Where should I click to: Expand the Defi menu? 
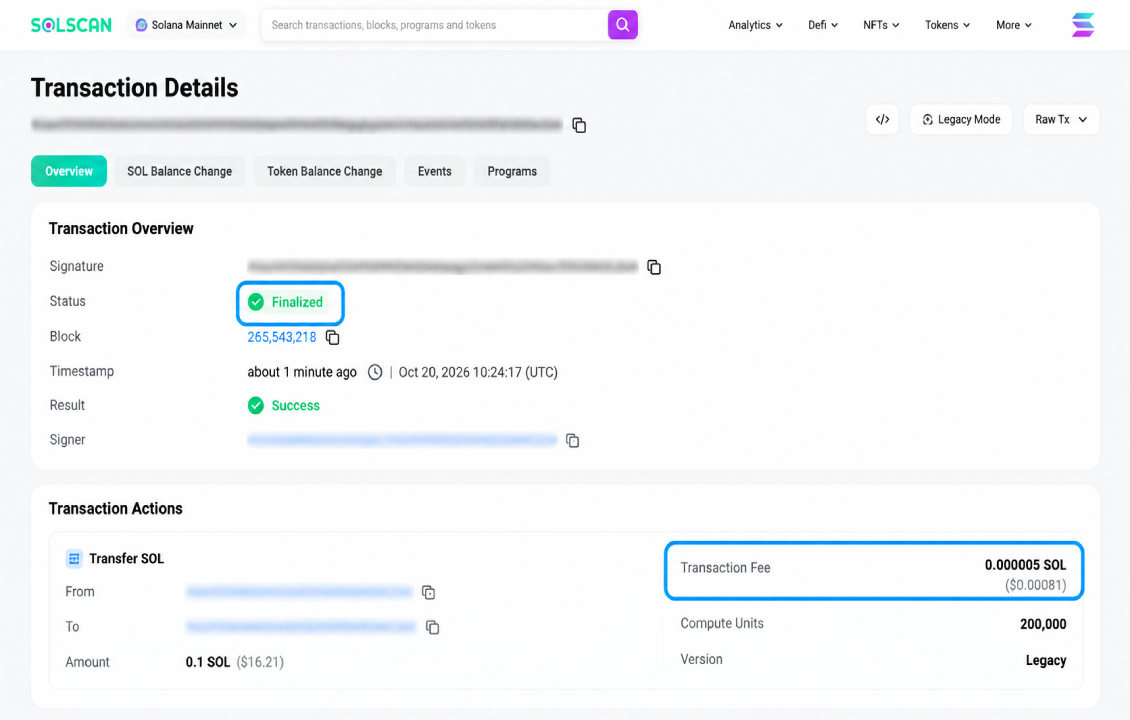pyautogui.click(x=823, y=25)
